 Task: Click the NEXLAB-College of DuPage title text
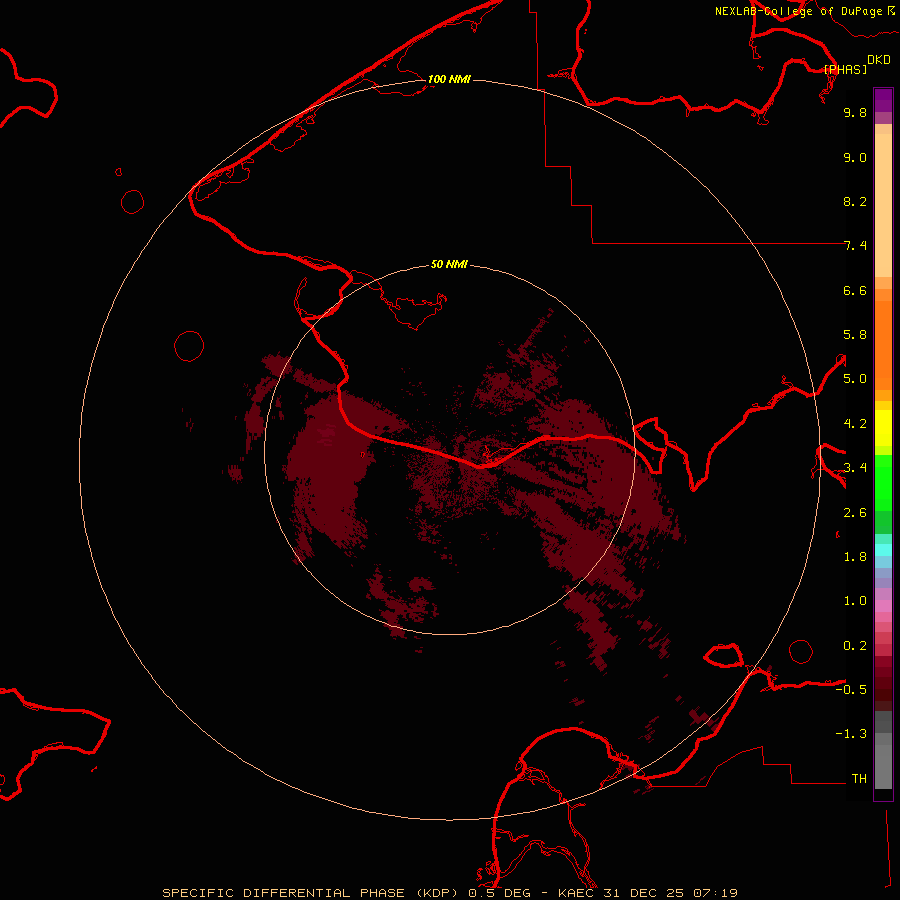pos(799,11)
